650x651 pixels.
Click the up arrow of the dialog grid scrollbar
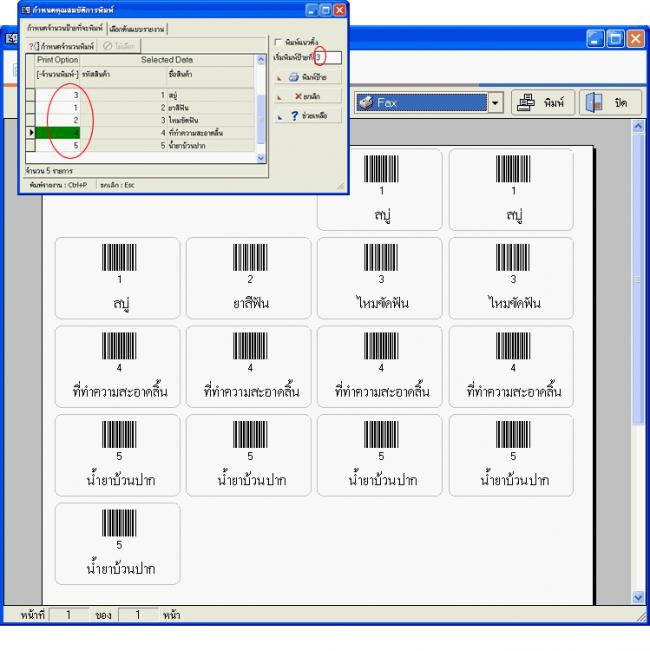click(261, 59)
